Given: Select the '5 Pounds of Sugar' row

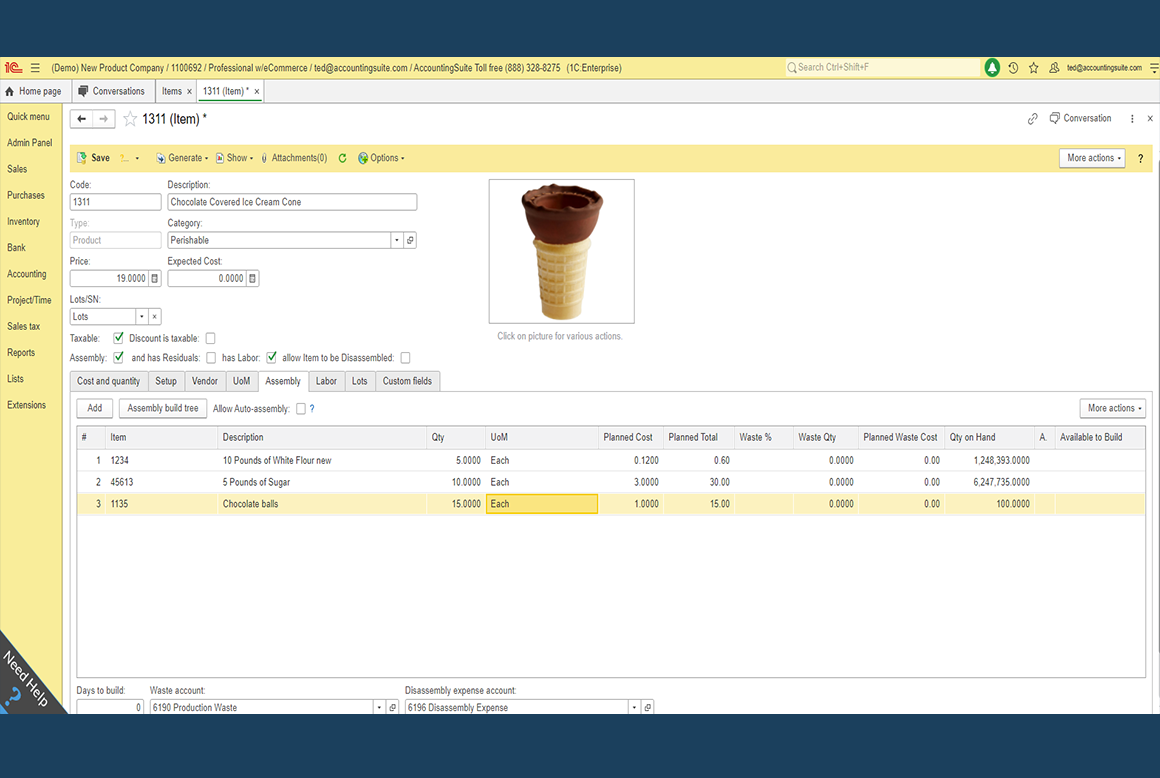Looking at the screenshot, I should coord(611,481).
